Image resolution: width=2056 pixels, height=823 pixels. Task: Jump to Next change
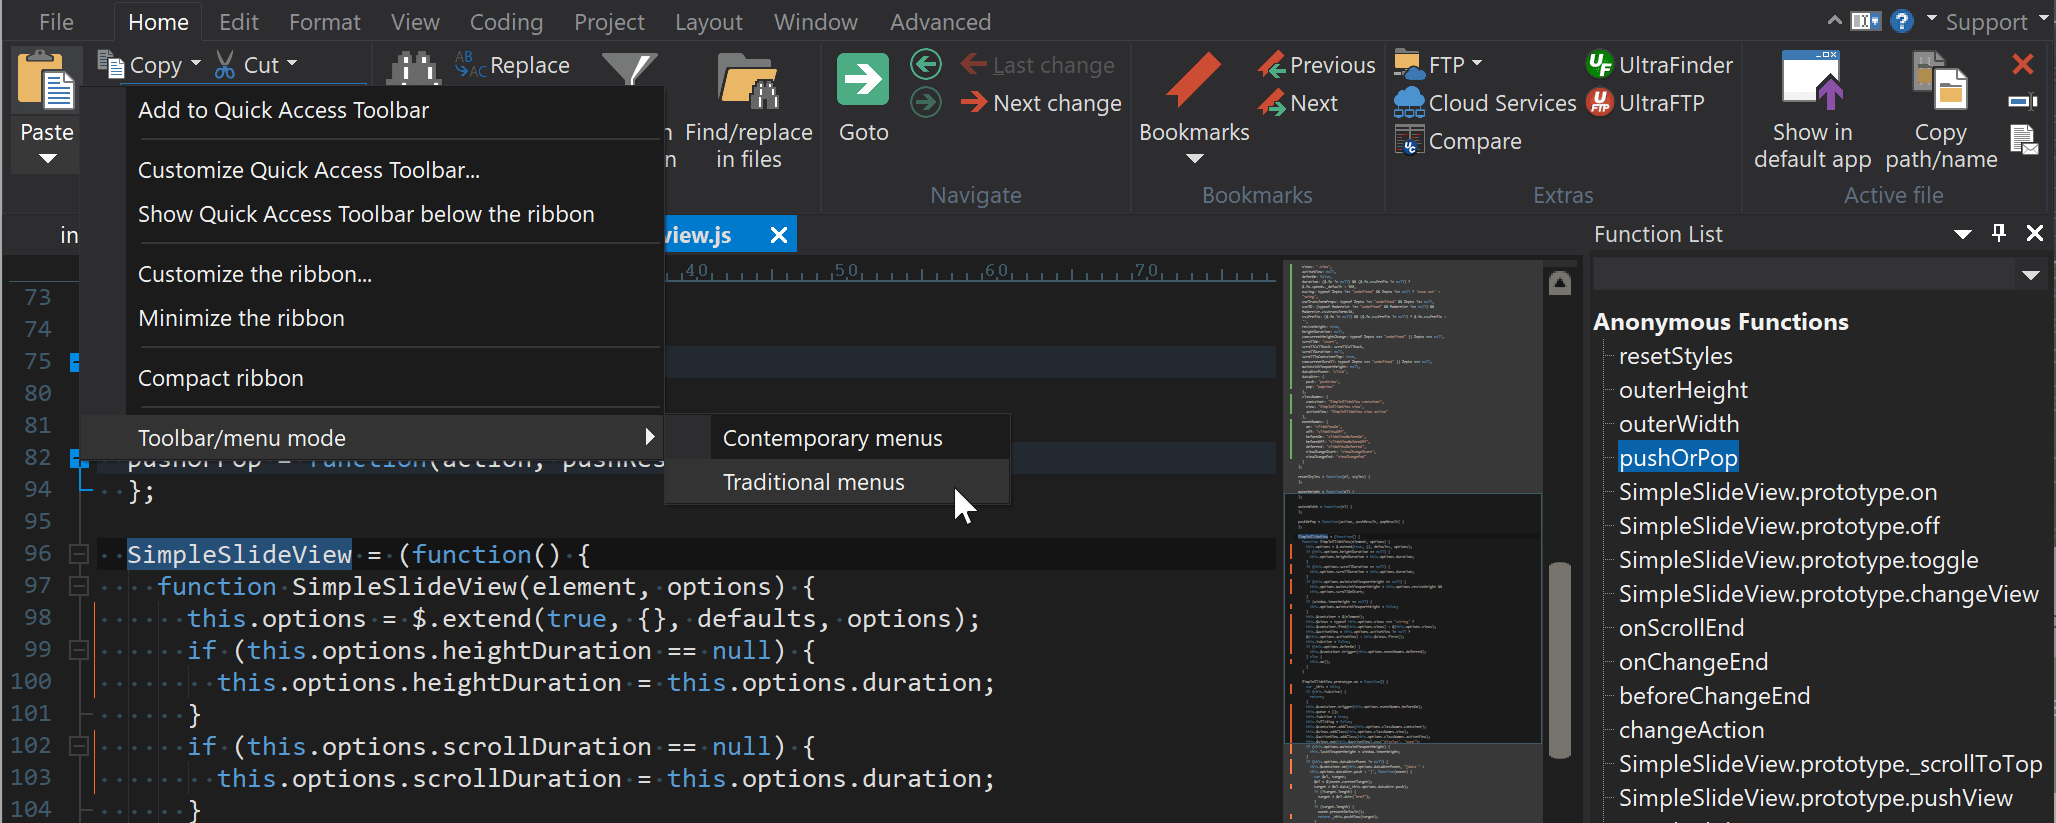1041,103
